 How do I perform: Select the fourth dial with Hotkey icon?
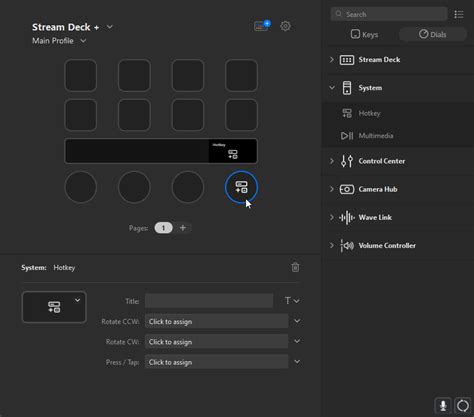click(x=241, y=187)
